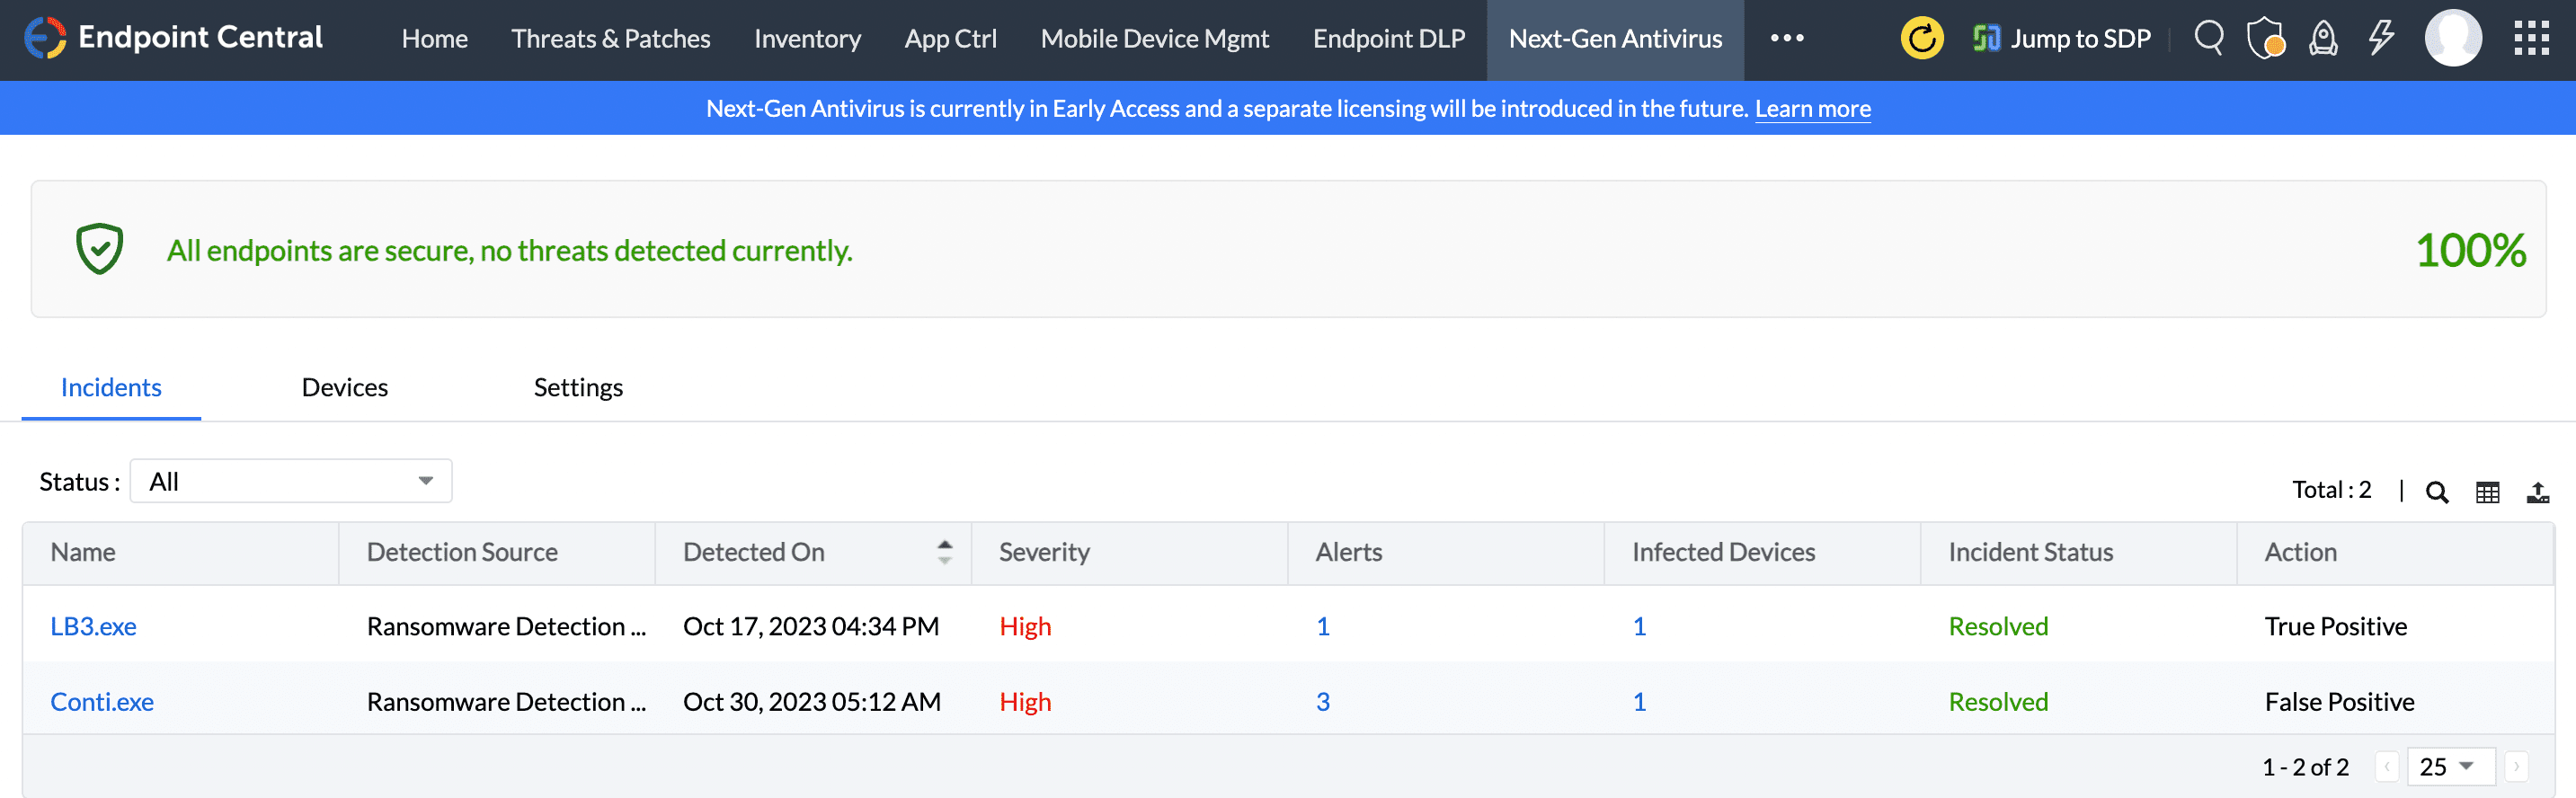
Task: Click the Learn more link in banner
Action: point(1812,108)
